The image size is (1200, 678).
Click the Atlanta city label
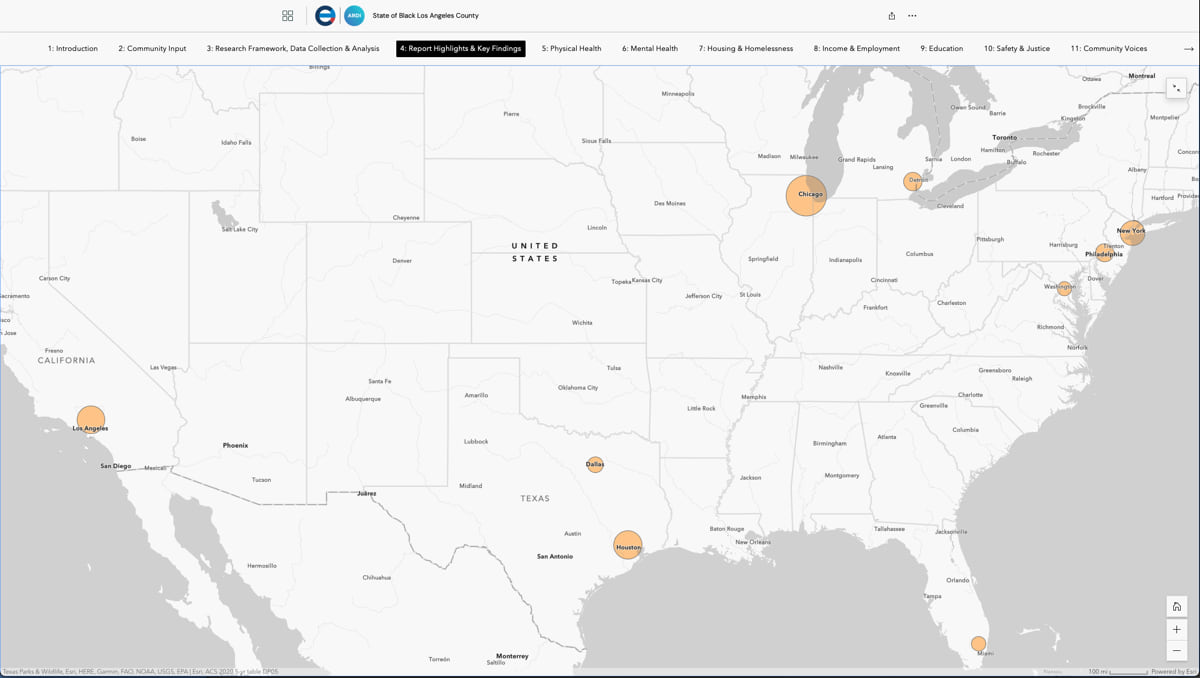point(887,437)
